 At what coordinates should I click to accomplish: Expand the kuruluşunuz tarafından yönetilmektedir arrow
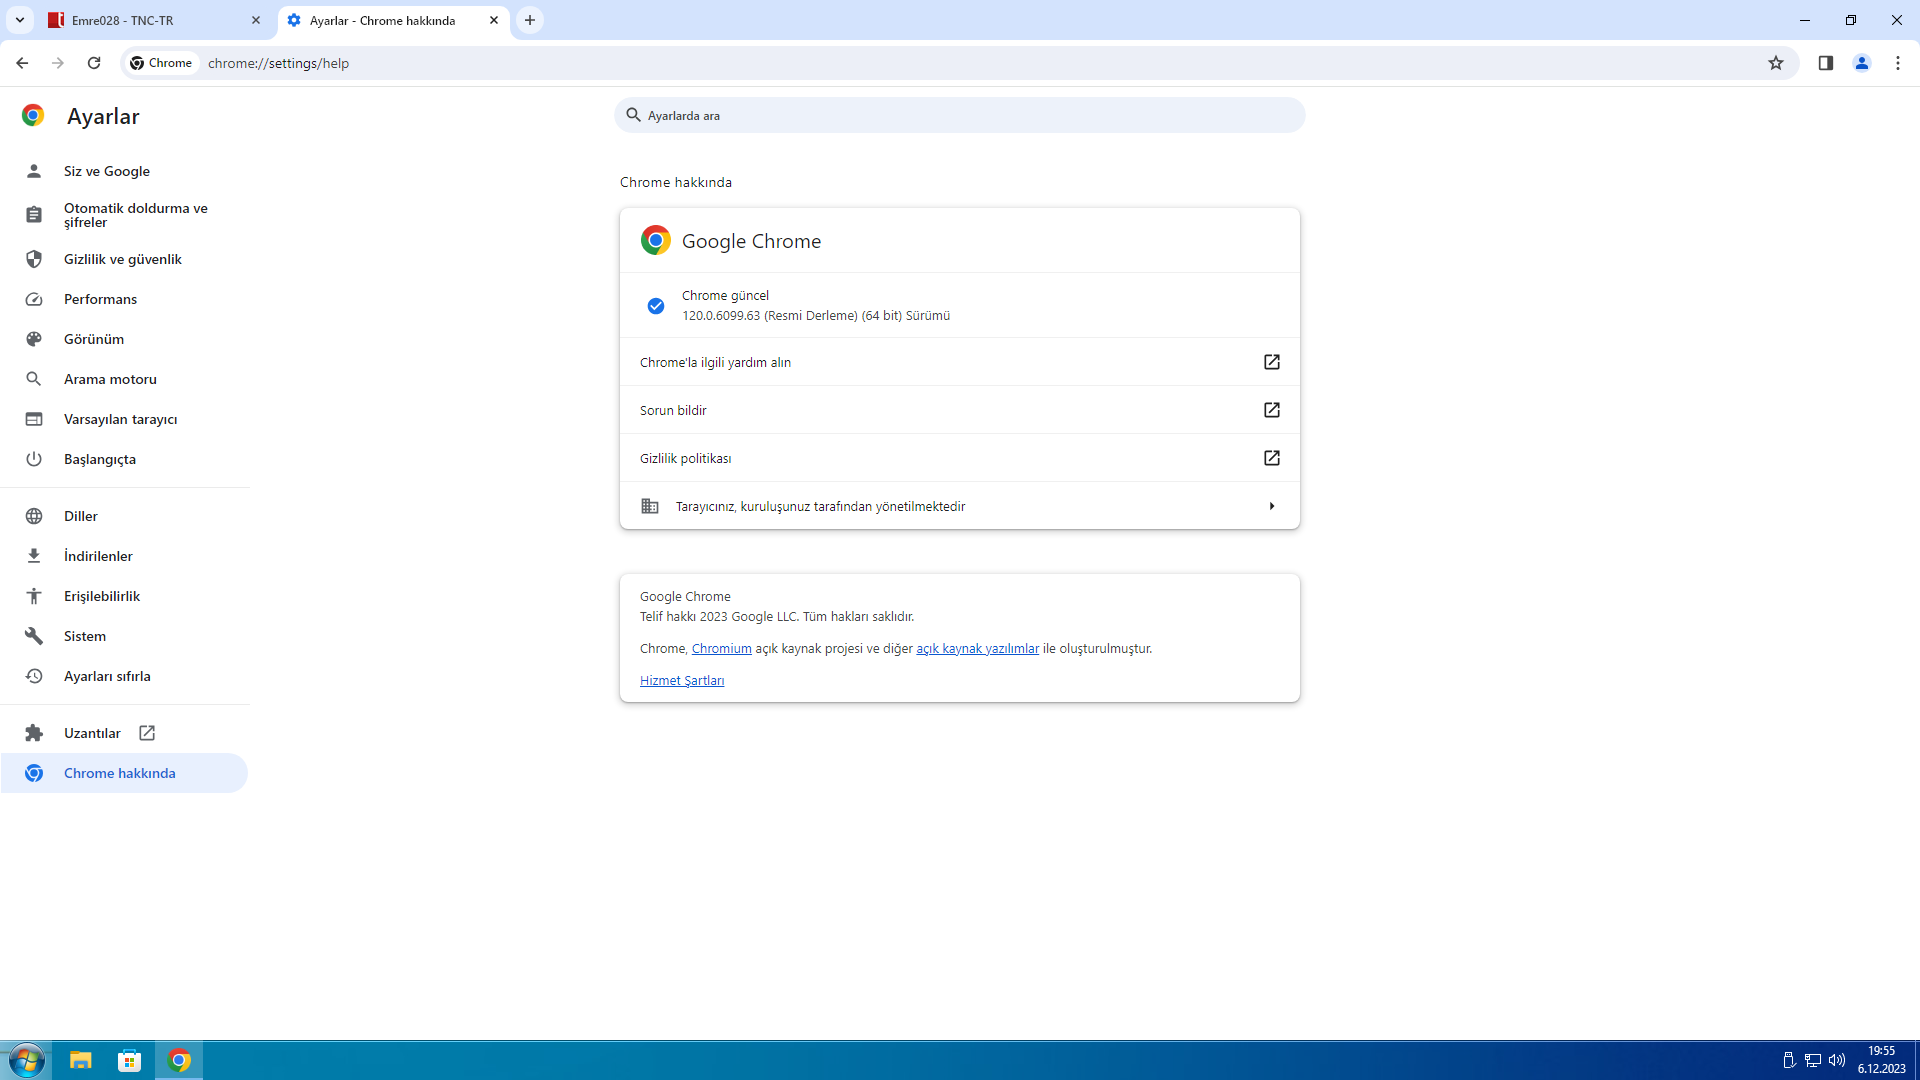point(1272,506)
